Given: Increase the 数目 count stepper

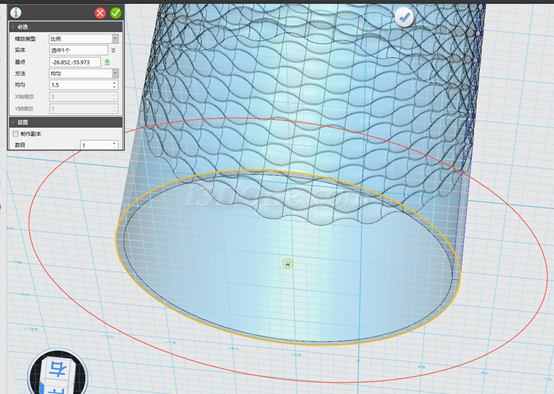Looking at the screenshot, I should click(114, 143).
